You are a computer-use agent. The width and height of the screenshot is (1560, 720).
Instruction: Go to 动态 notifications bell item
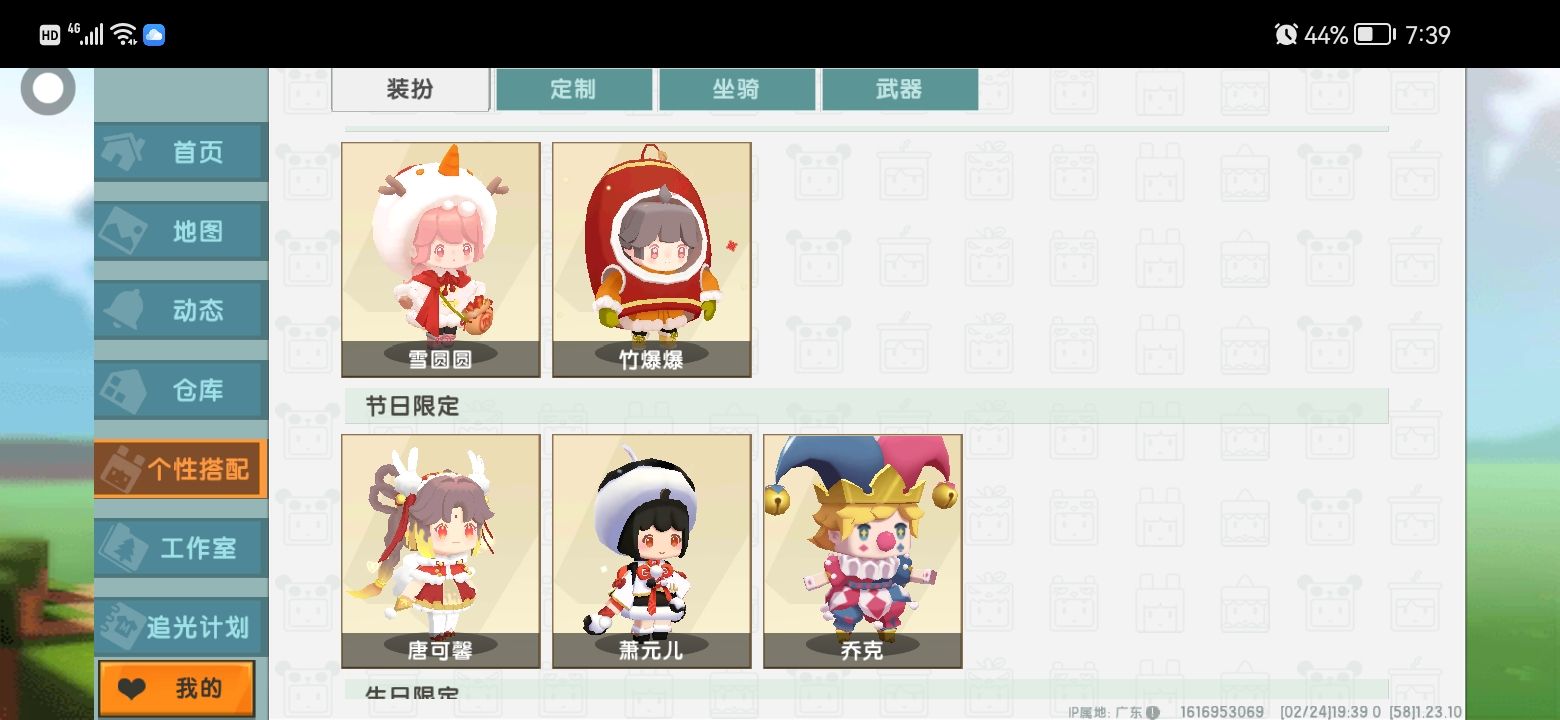tap(181, 310)
